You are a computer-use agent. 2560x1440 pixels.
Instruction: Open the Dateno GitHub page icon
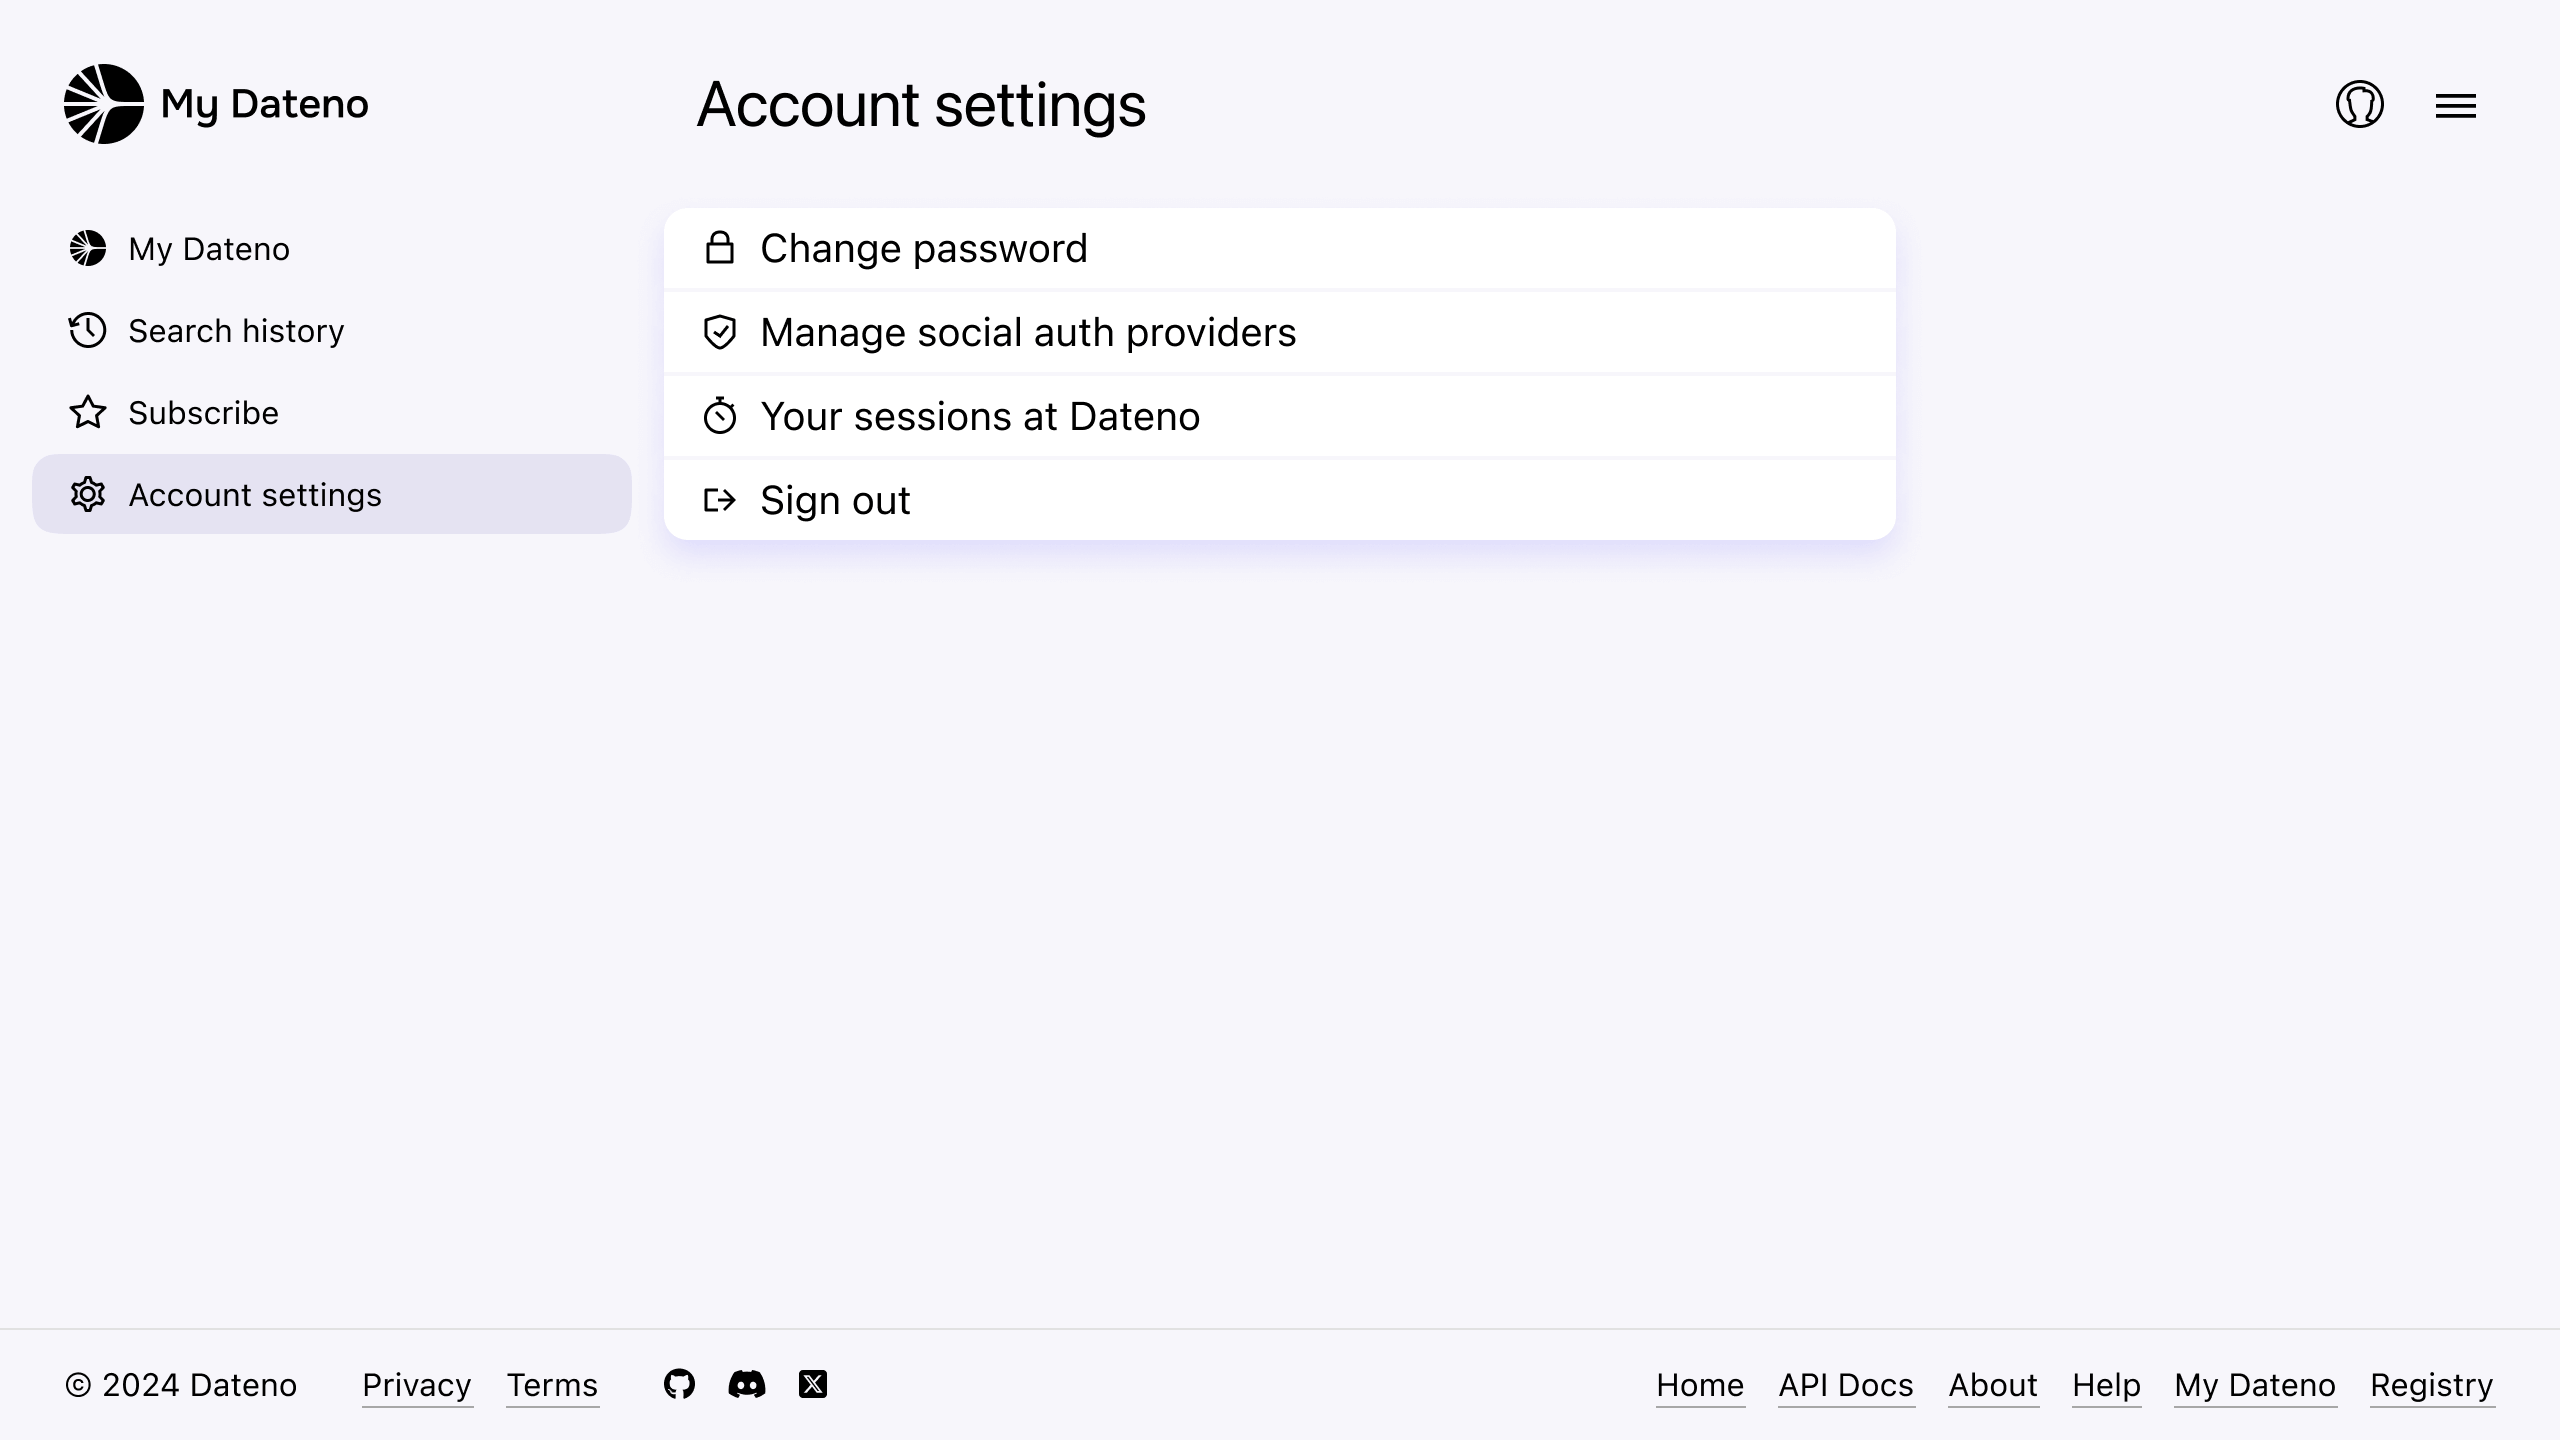[x=679, y=1384]
